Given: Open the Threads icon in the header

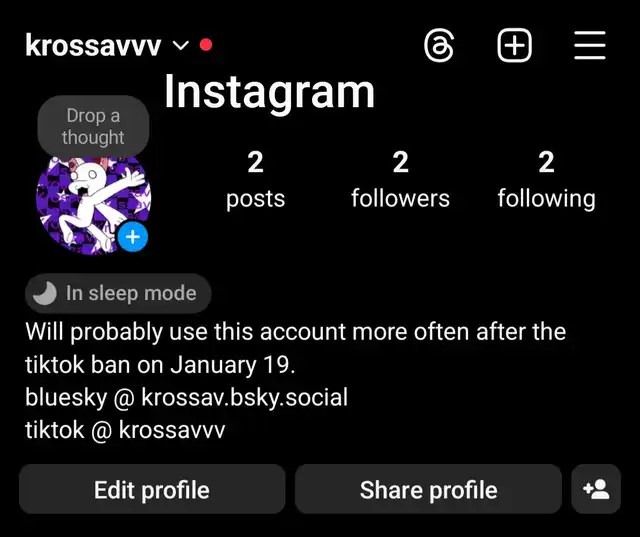Looking at the screenshot, I should point(439,45).
